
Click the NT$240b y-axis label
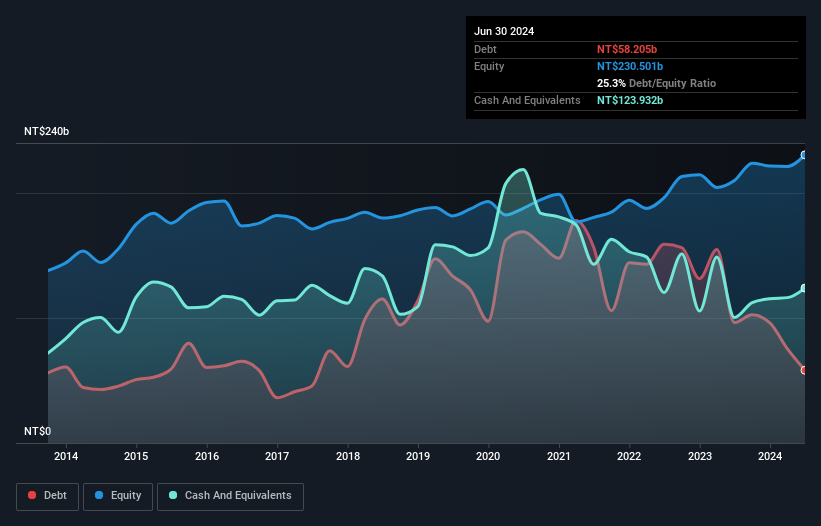pos(47,131)
